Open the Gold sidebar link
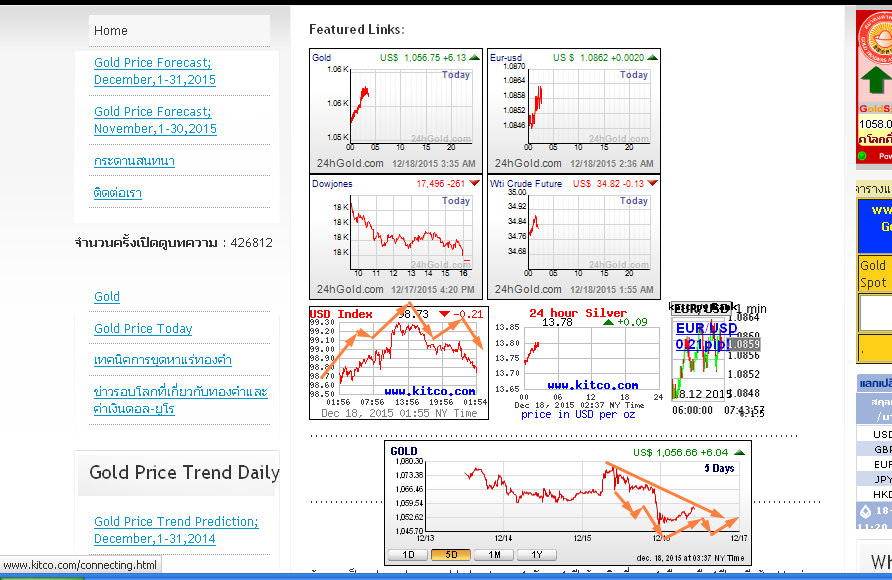The image size is (892, 580). (x=107, y=297)
